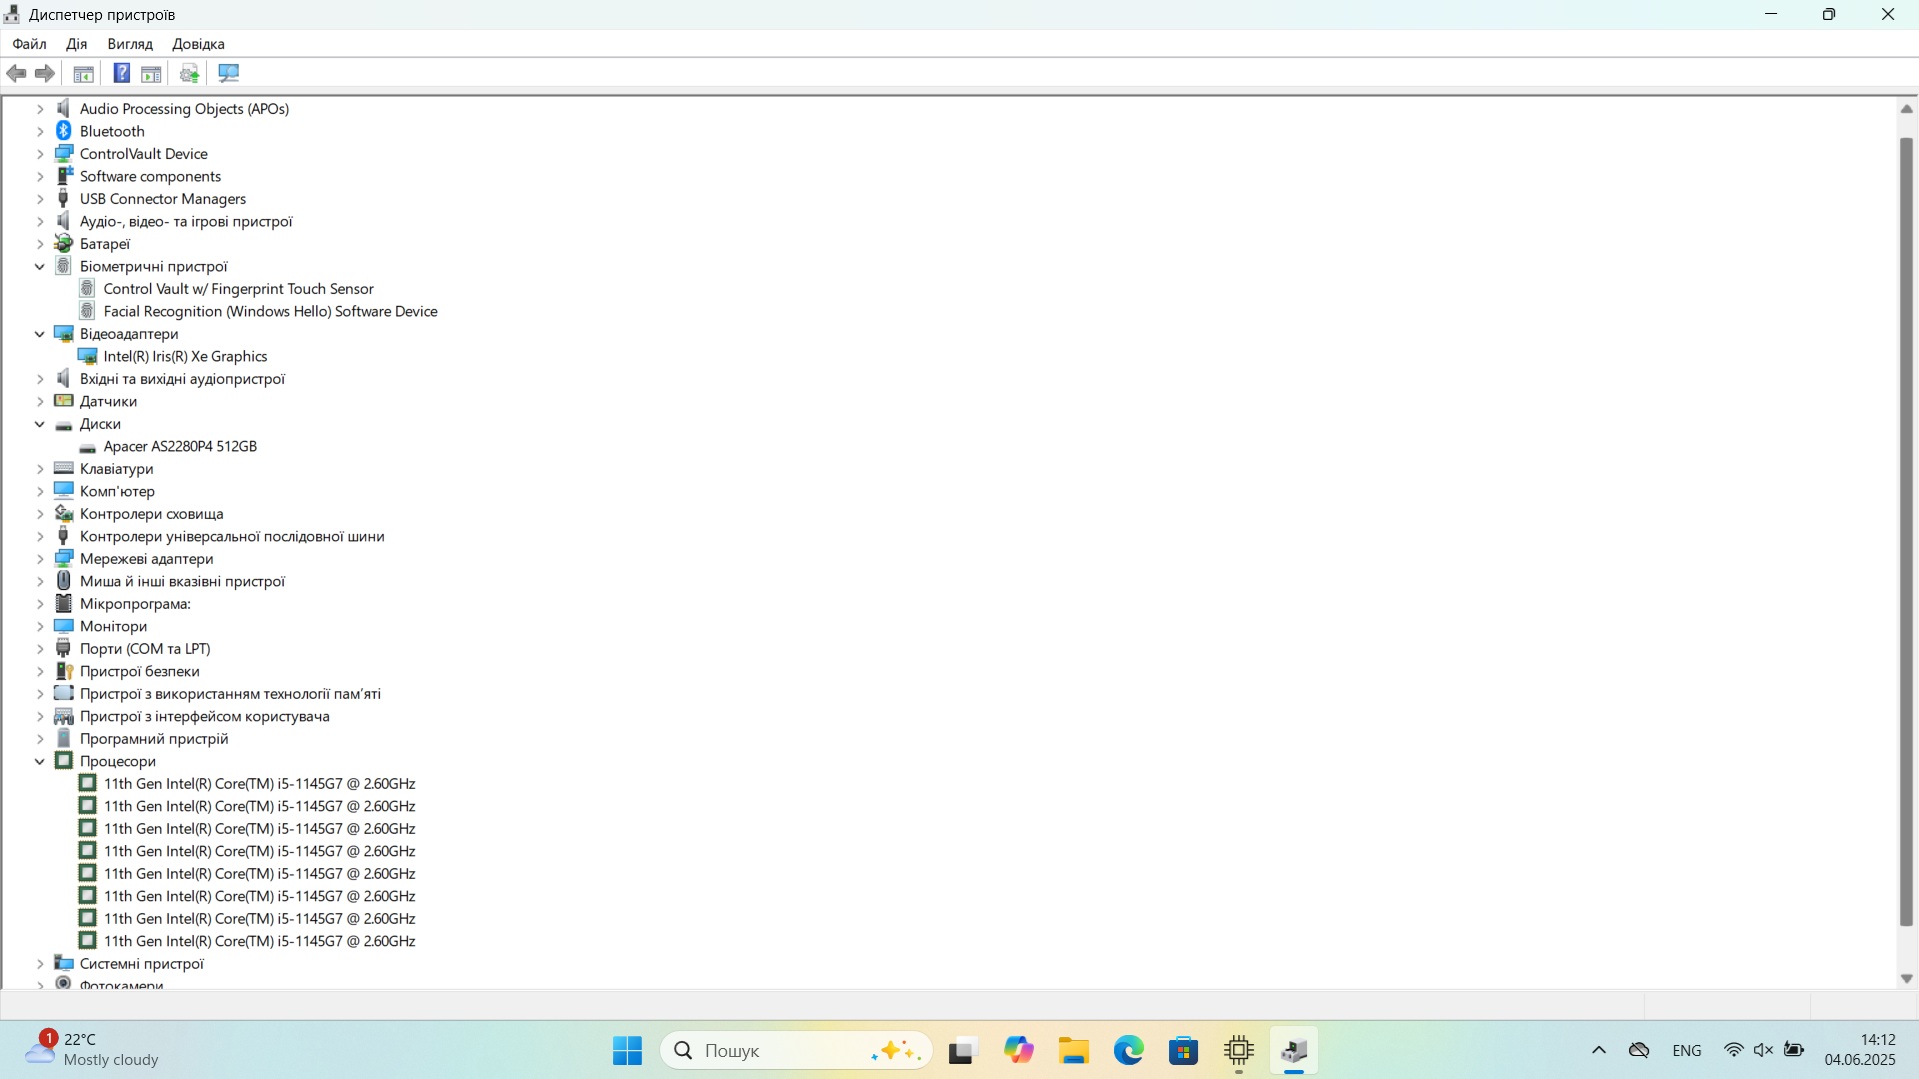Viewport: 1919px width, 1079px height.
Task: Select Комп'ютер category
Action: coord(117,491)
